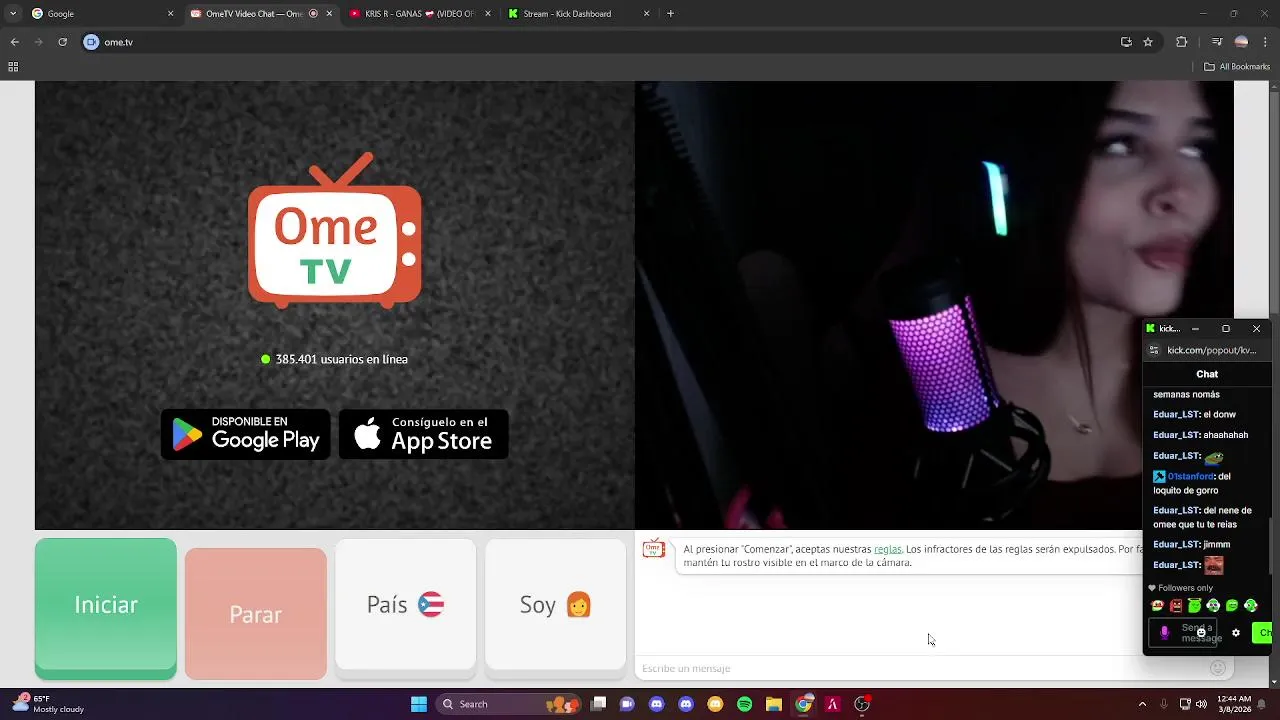Click the install app icon in address bar
The height and width of the screenshot is (720, 1280).
point(1126,42)
